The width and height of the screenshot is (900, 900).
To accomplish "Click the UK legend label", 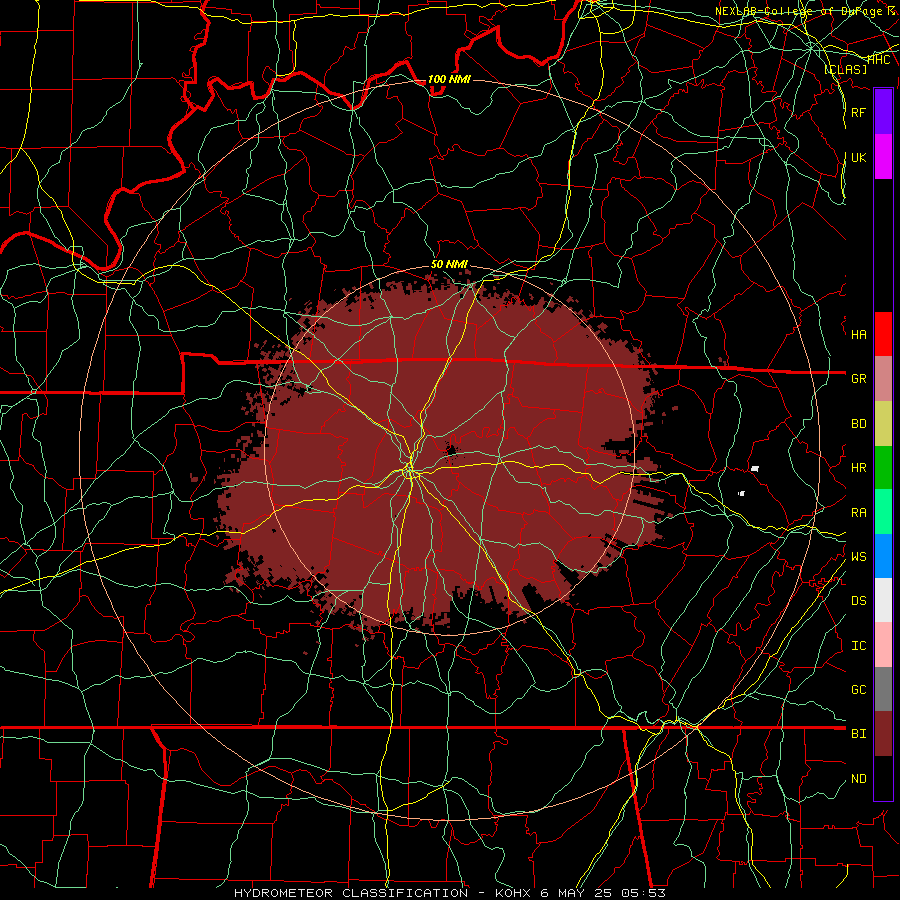I will [x=858, y=157].
